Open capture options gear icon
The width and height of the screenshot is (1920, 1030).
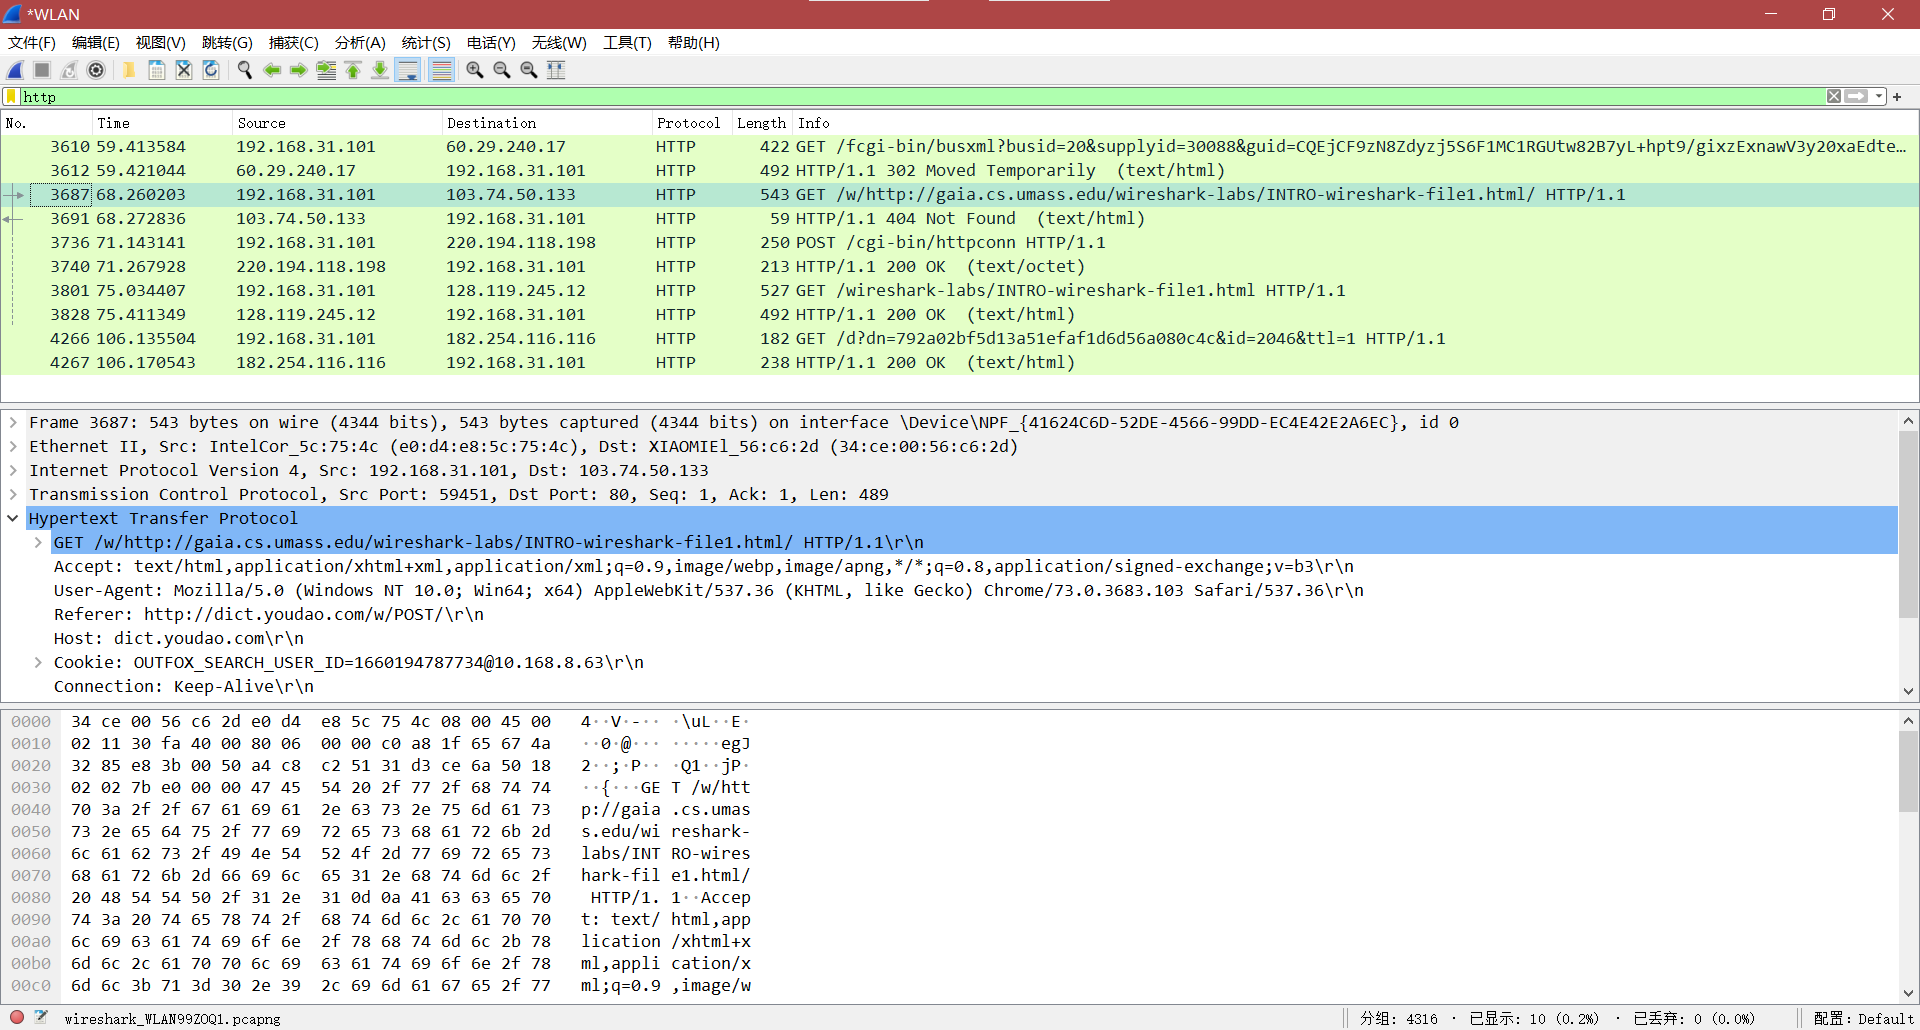pos(96,70)
